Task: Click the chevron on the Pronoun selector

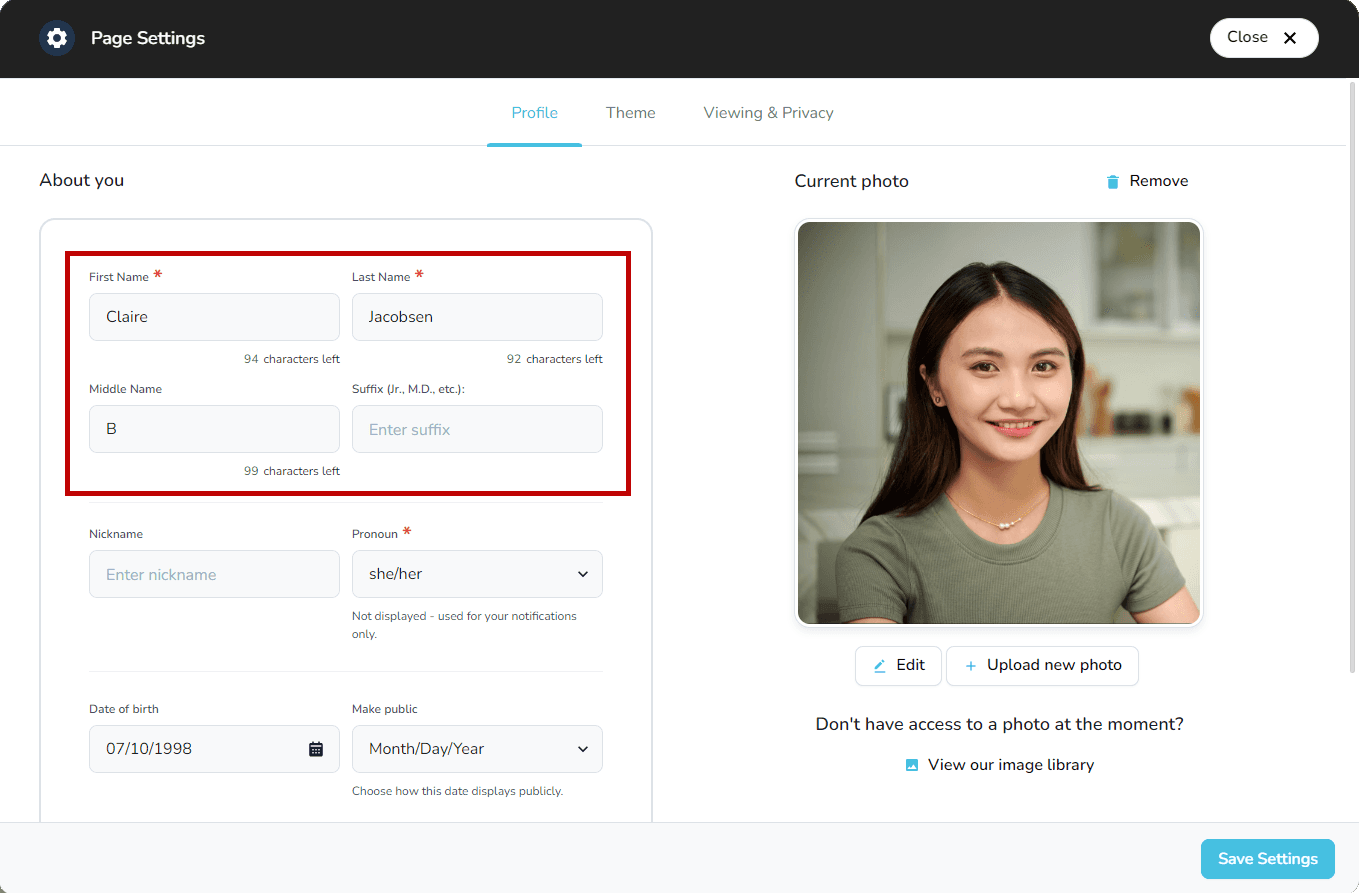Action: tap(583, 574)
